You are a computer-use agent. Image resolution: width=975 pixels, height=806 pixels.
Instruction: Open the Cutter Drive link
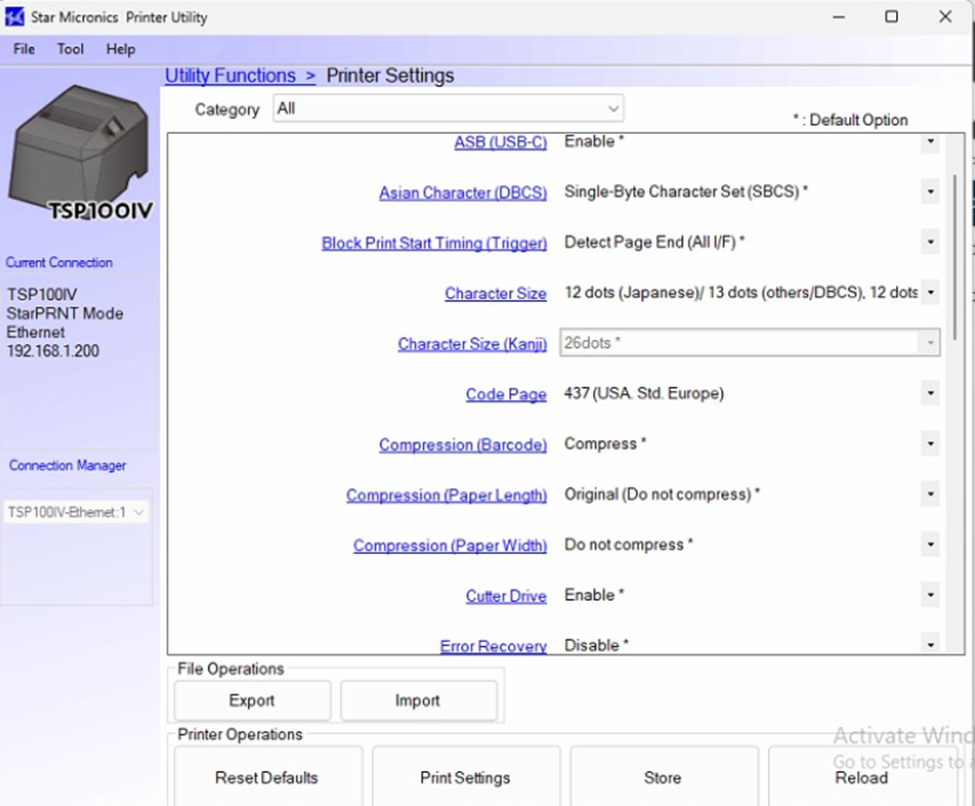[506, 596]
